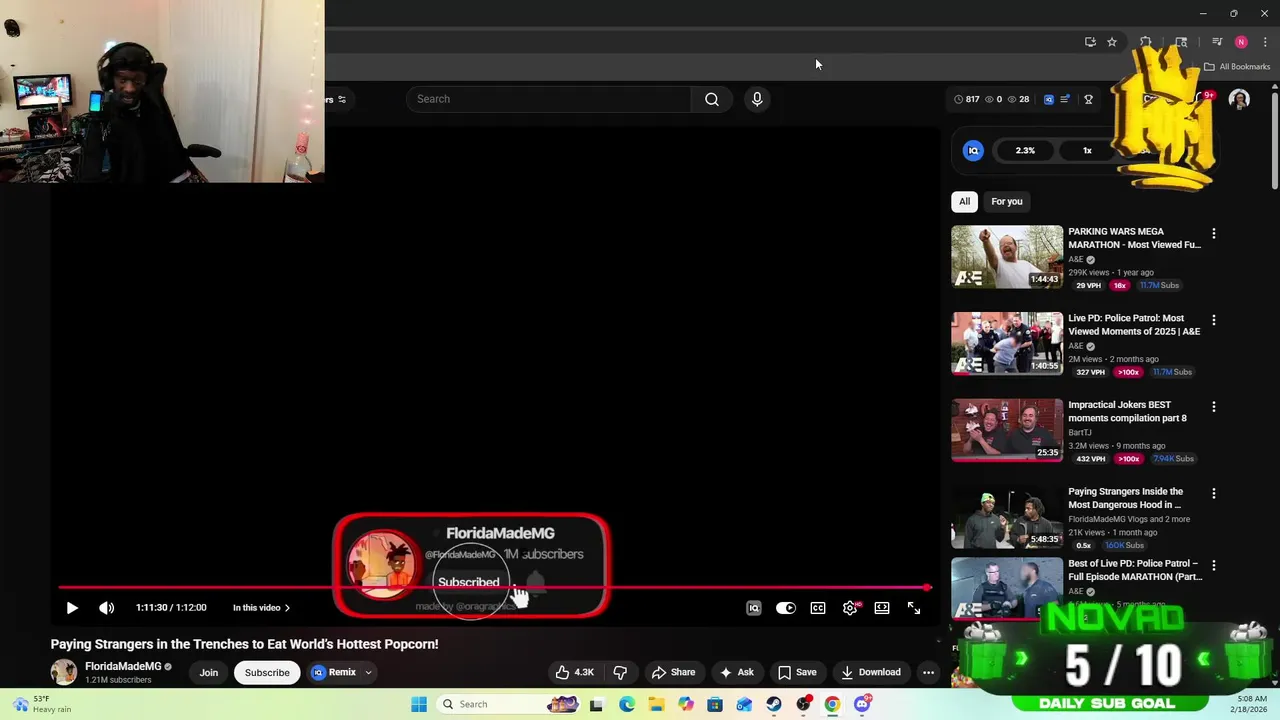This screenshot has height=720, width=1280.
Task: Open All Bookmarks folder
Action: click(x=1237, y=67)
